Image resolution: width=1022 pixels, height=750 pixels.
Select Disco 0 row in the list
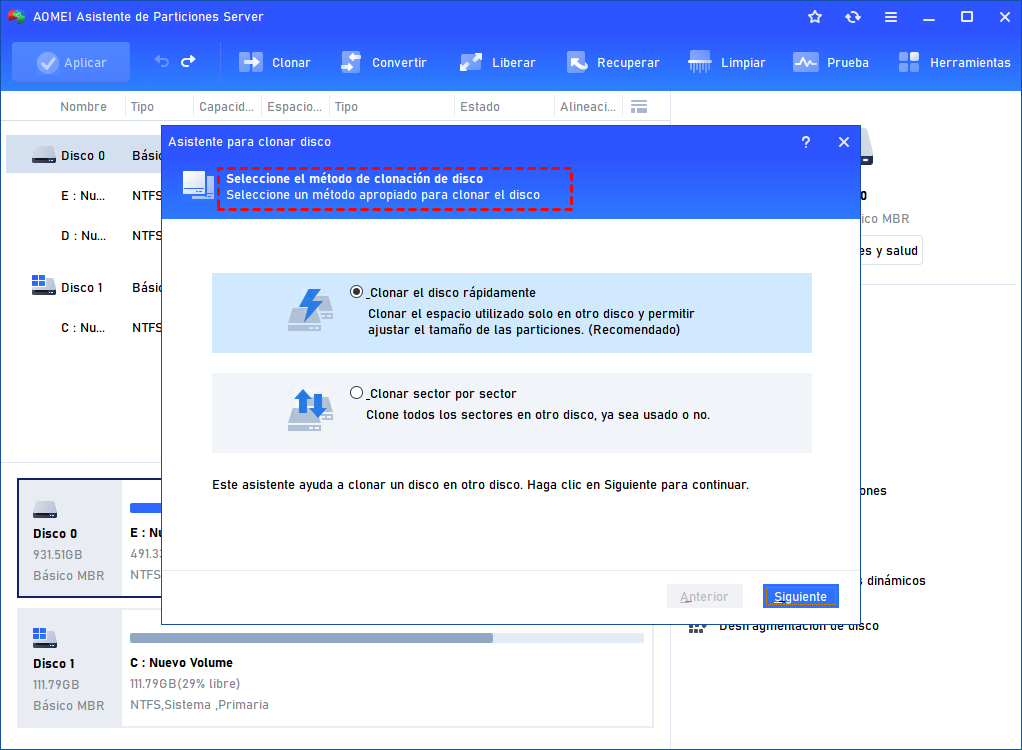click(83, 155)
